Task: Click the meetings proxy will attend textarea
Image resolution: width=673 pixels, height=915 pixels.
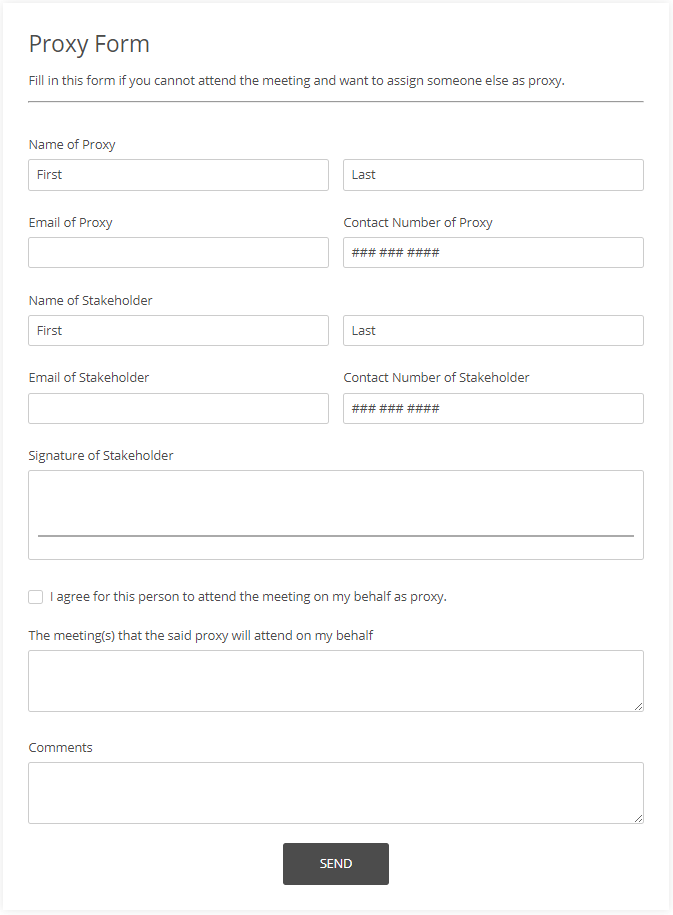Action: 335,681
